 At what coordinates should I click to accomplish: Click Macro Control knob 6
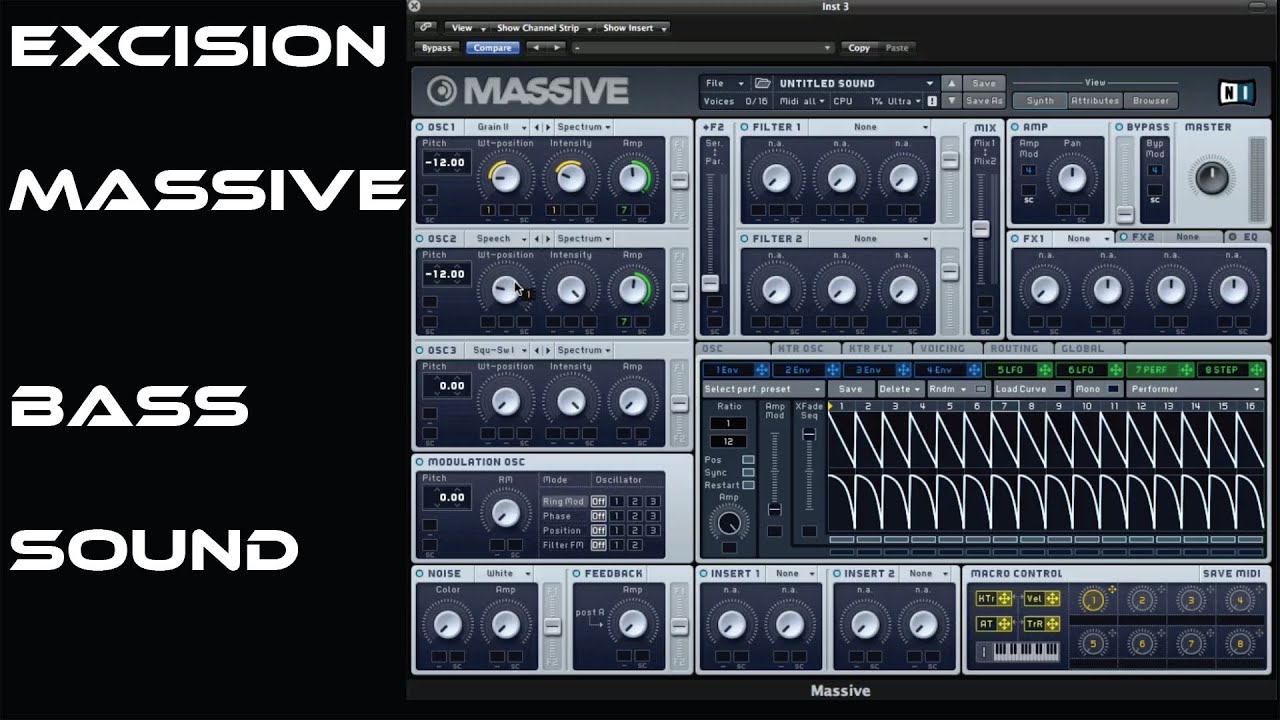tap(1142, 645)
